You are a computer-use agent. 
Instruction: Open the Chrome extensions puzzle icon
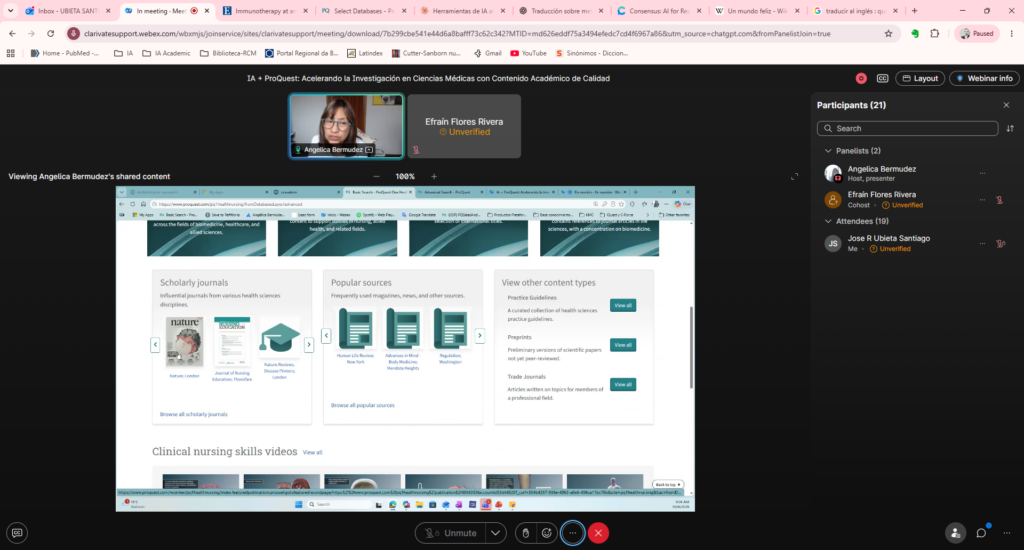click(x=935, y=33)
